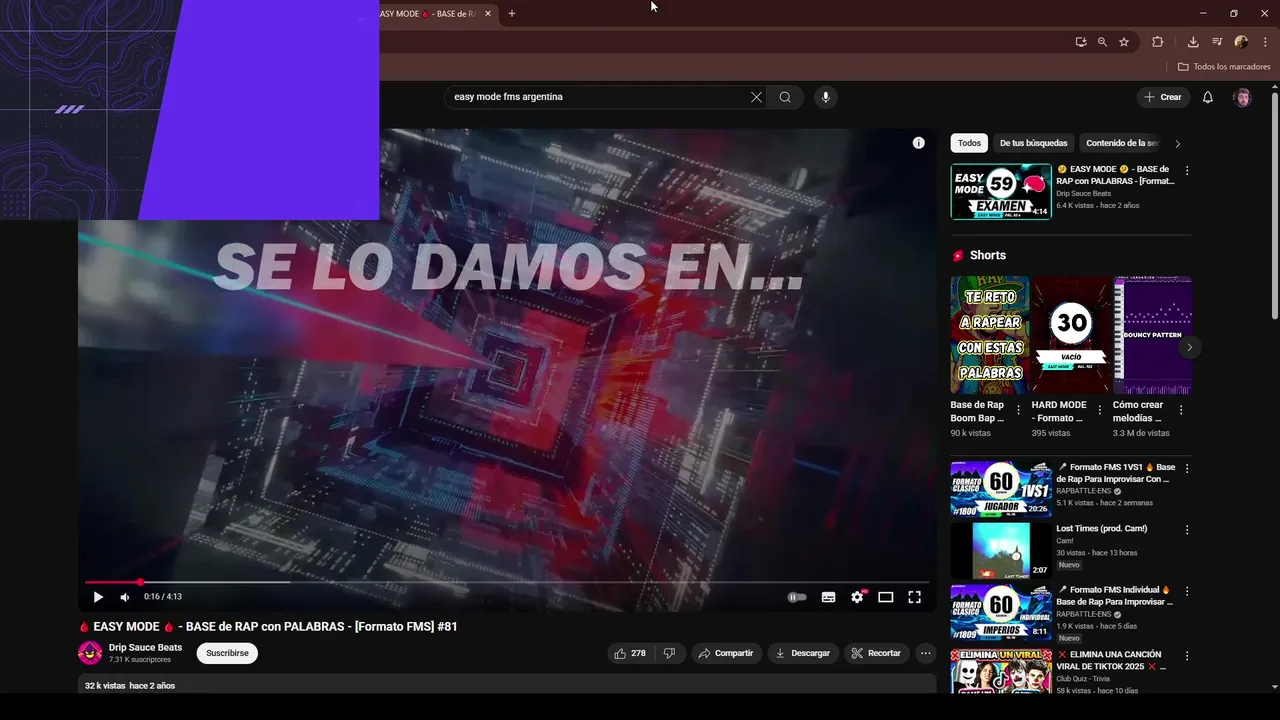Open Lost Times (prod. Cam!) video
Screen dimensions: 1280x720
[1001, 550]
